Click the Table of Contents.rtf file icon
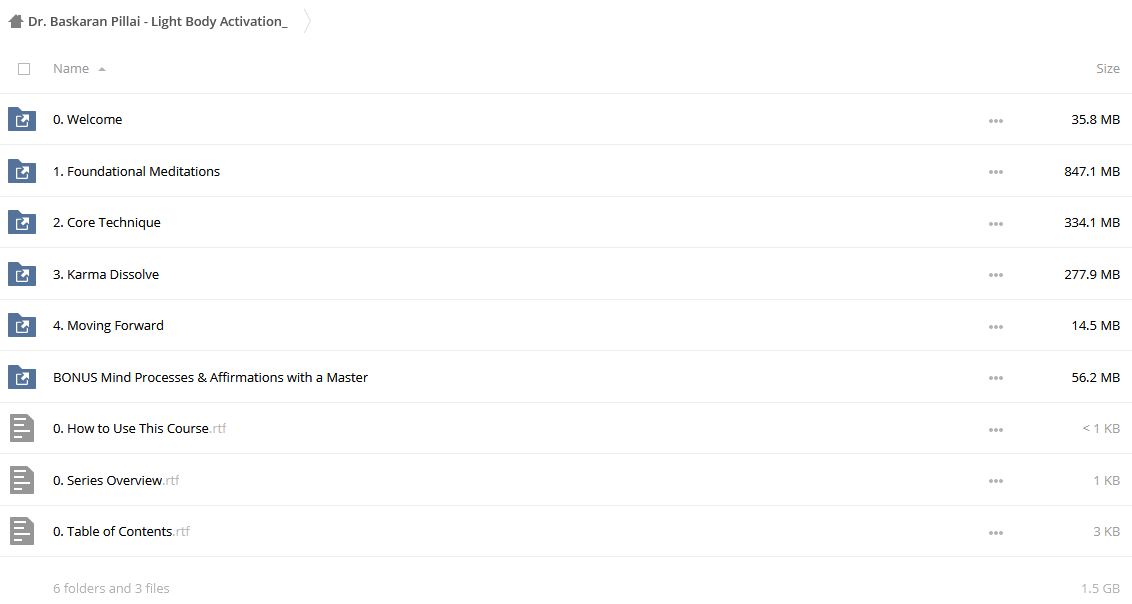 [22, 531]
